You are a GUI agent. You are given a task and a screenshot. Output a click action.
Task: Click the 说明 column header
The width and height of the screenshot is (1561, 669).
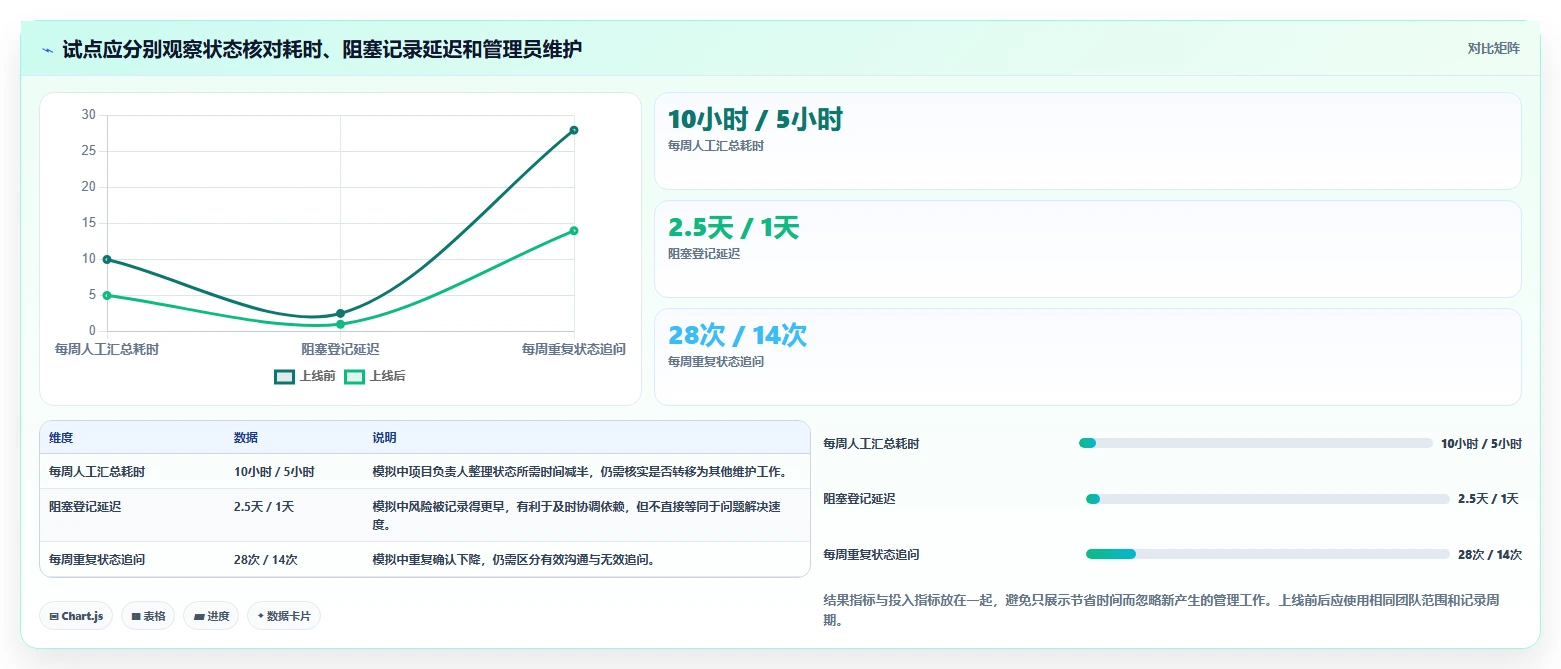(384, 438)
